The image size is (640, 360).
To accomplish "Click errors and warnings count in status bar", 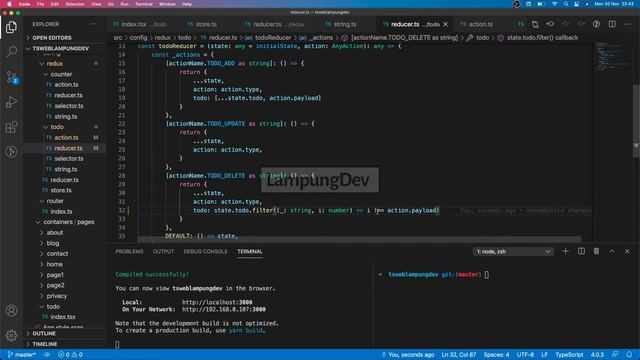I will 70,354.
